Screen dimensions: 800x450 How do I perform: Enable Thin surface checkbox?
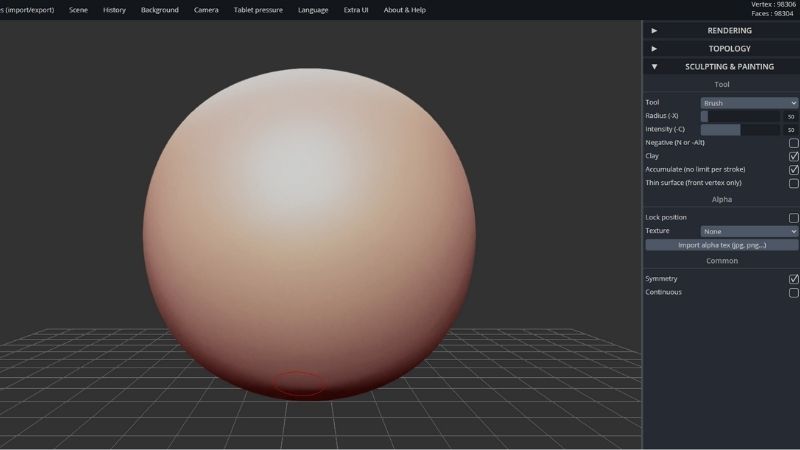[x=794, y=183]
